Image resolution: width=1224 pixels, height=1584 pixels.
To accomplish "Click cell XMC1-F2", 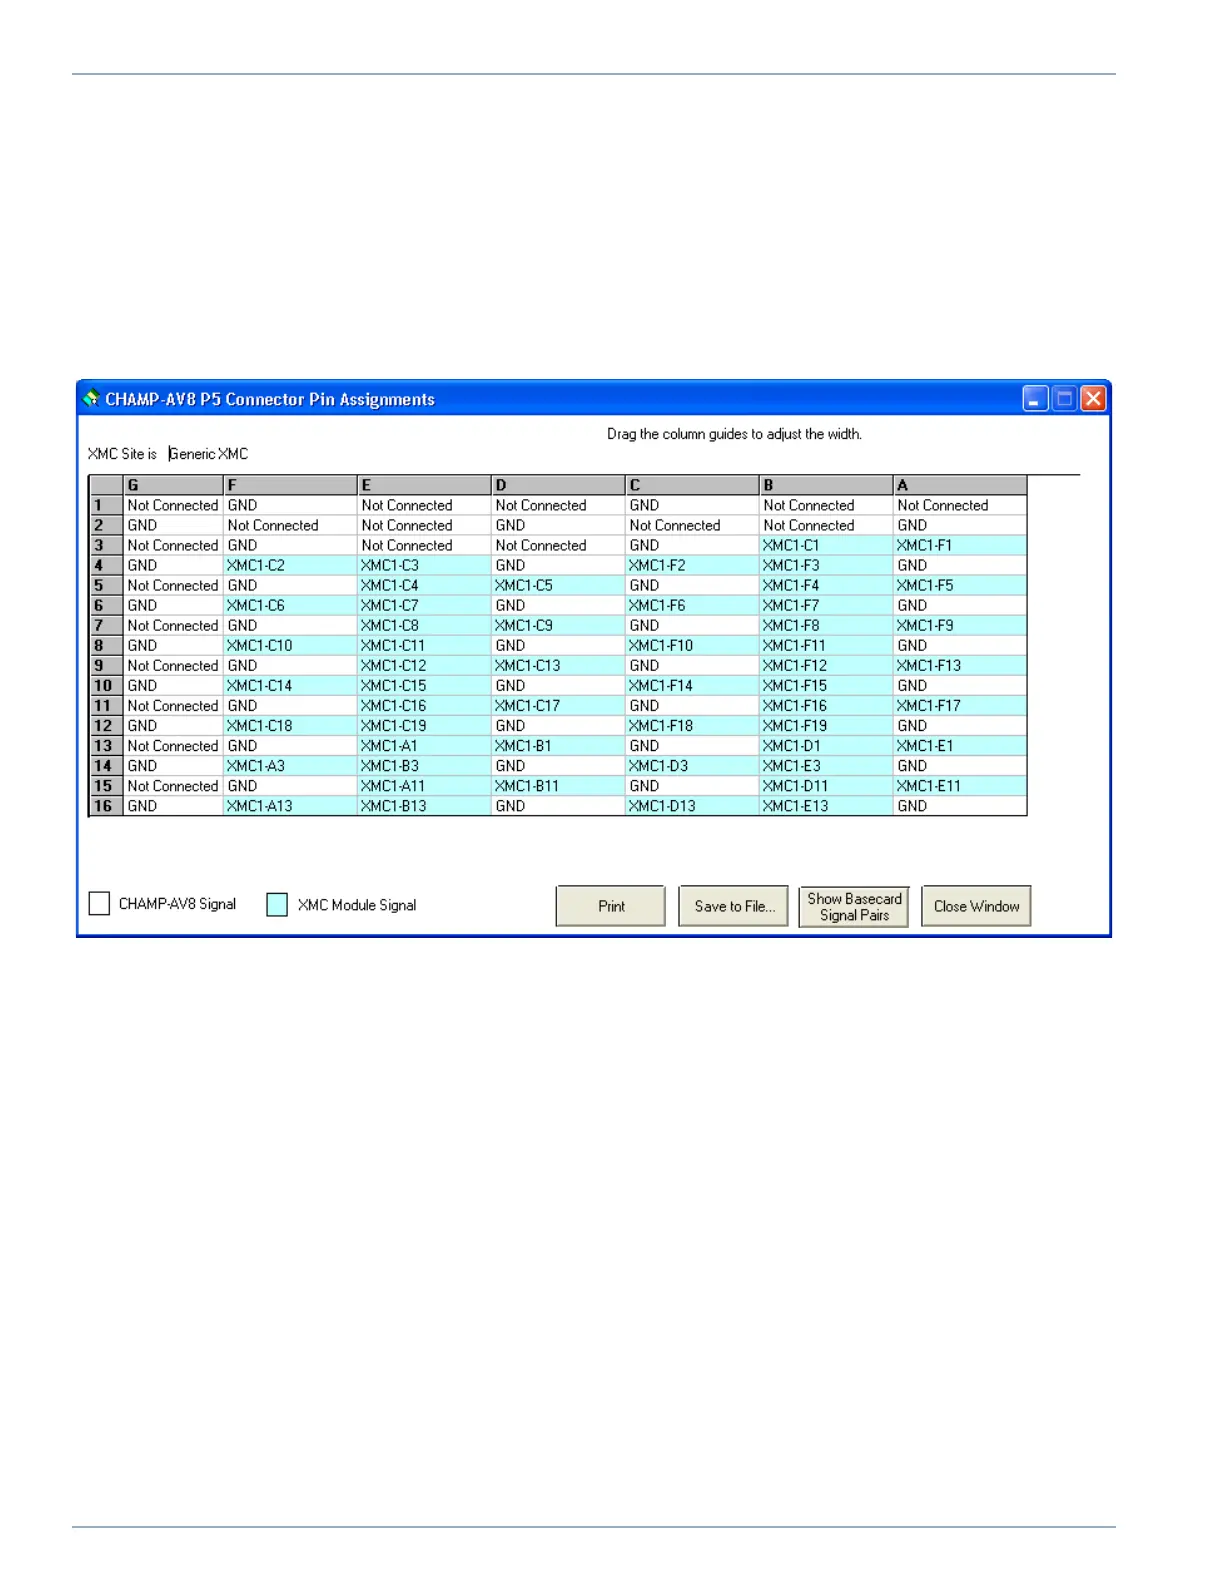I will tap(692, 565).
